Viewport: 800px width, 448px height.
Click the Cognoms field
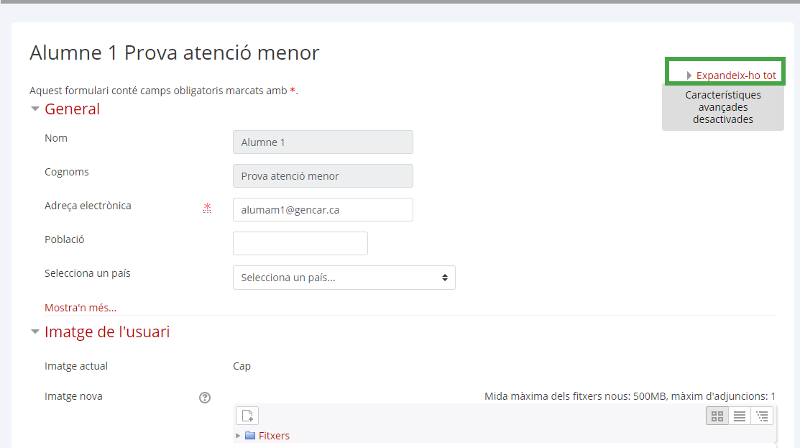coord(322,176)
